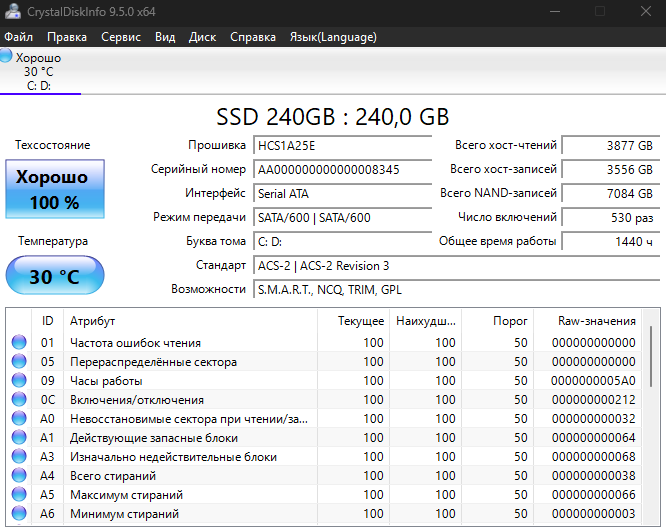
Task: Click the Число включений value 530 раз
Action: (x=610, y=217)
